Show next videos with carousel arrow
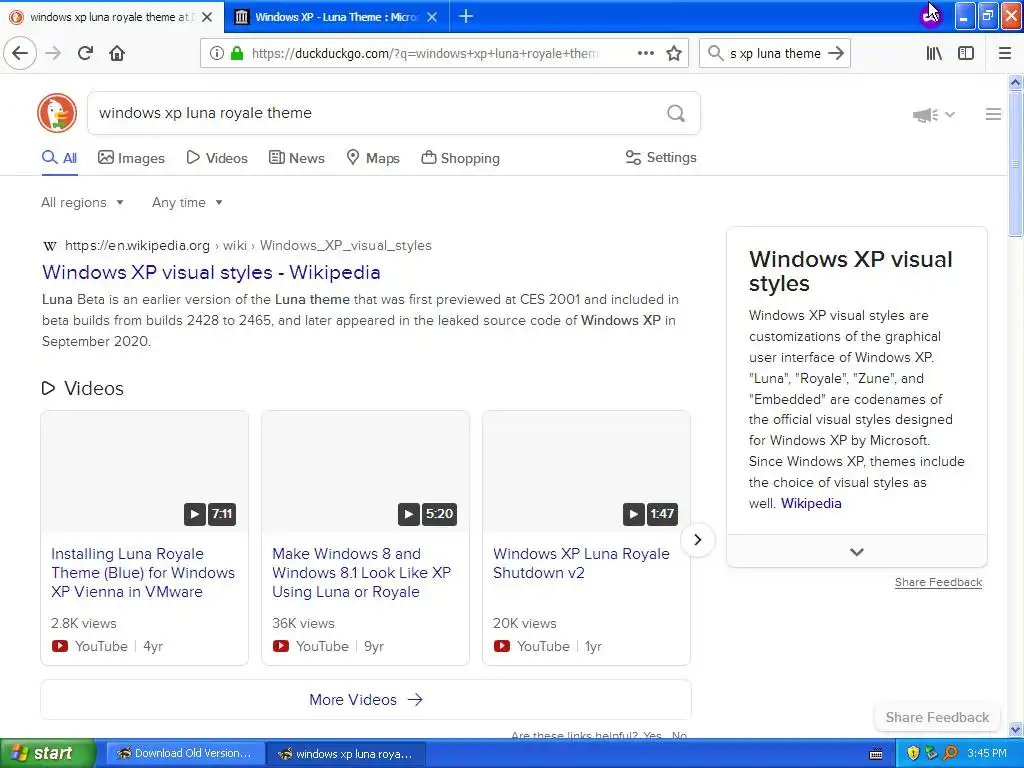Viewport: 1024px width, 768px height. [697, 540]
